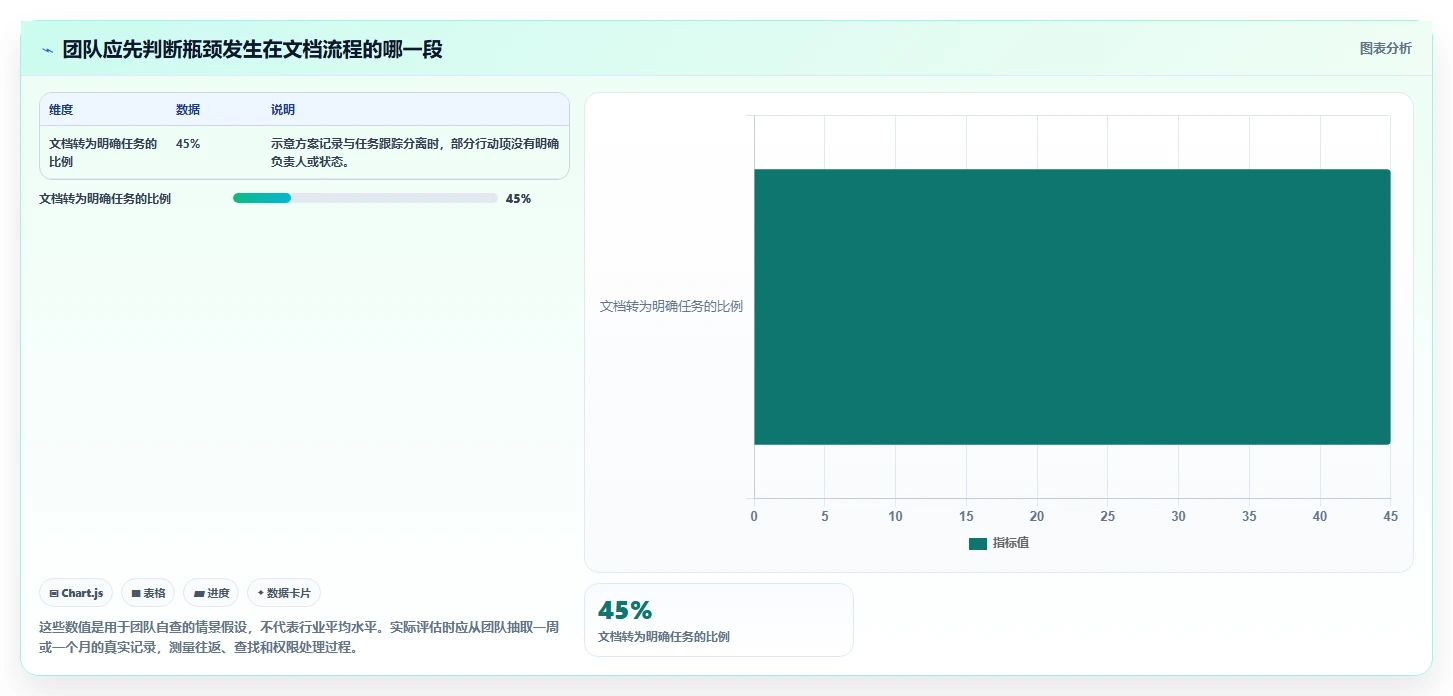Click the page title 团队应先判断瓶颈
Viewport: 1453px width, 696px height.
tap(252, 49)
